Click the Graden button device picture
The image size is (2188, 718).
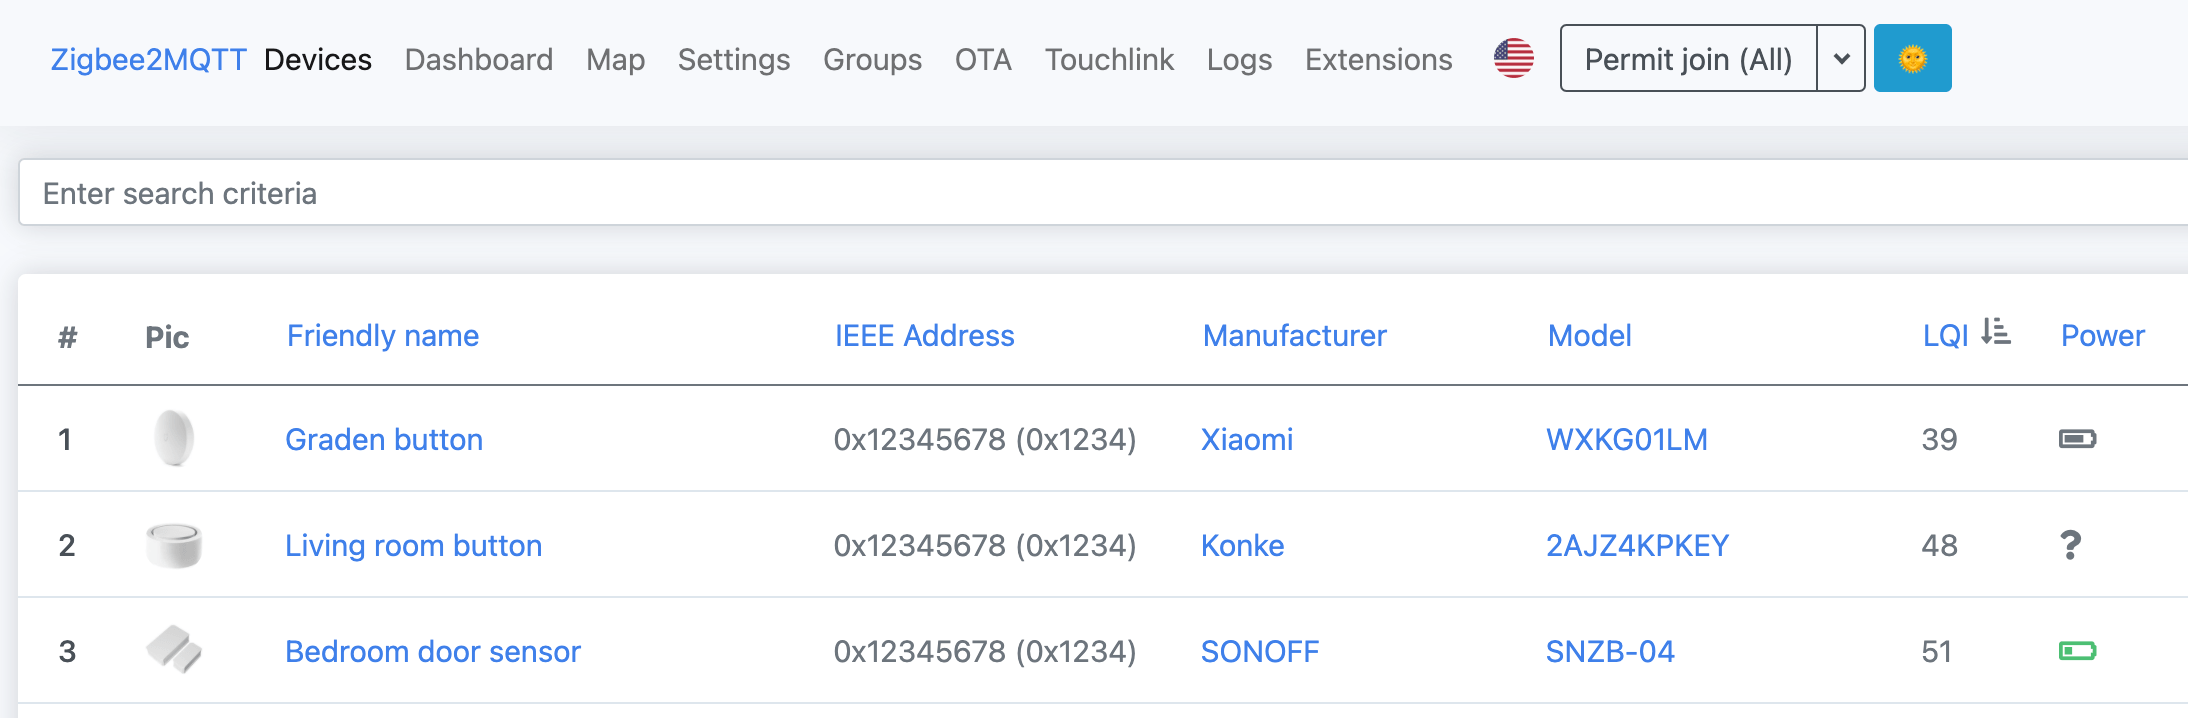174,438
